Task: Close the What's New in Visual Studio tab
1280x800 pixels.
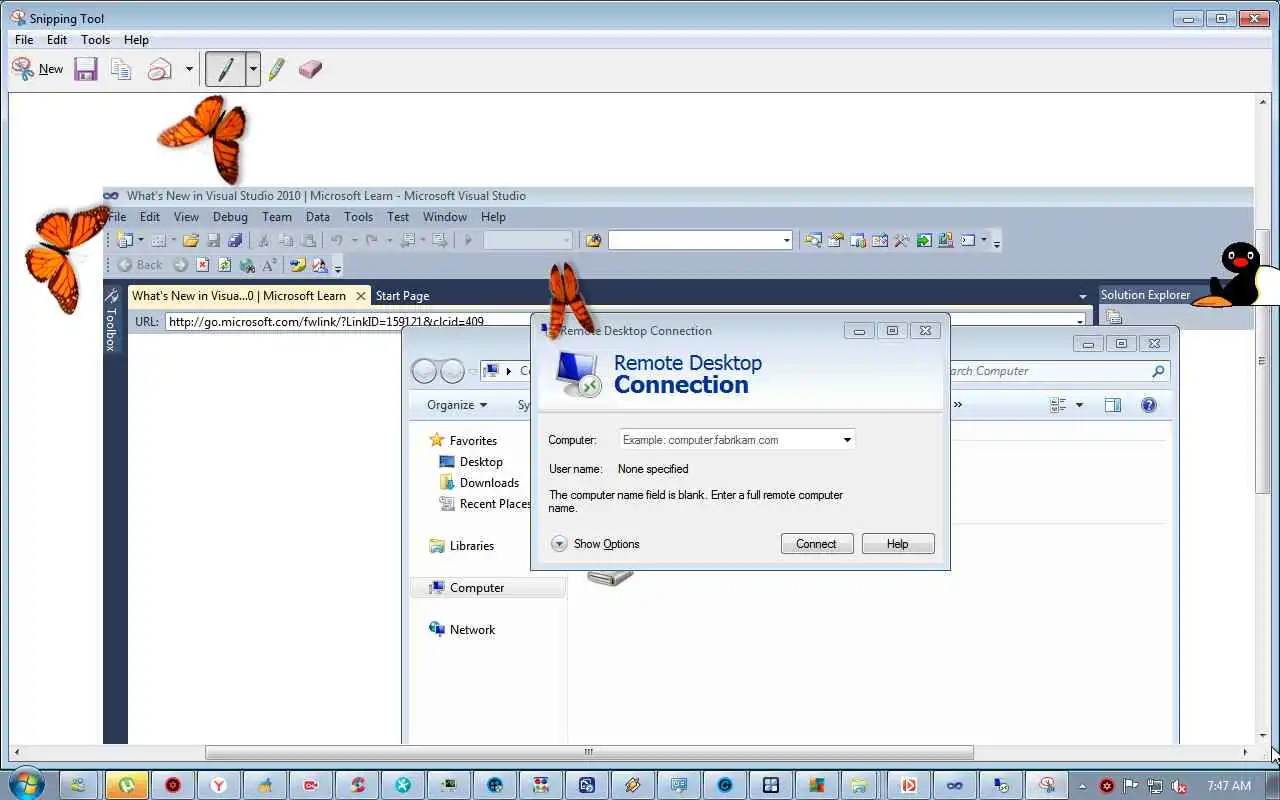Action: pyautogui.click(x=361, y=296)
